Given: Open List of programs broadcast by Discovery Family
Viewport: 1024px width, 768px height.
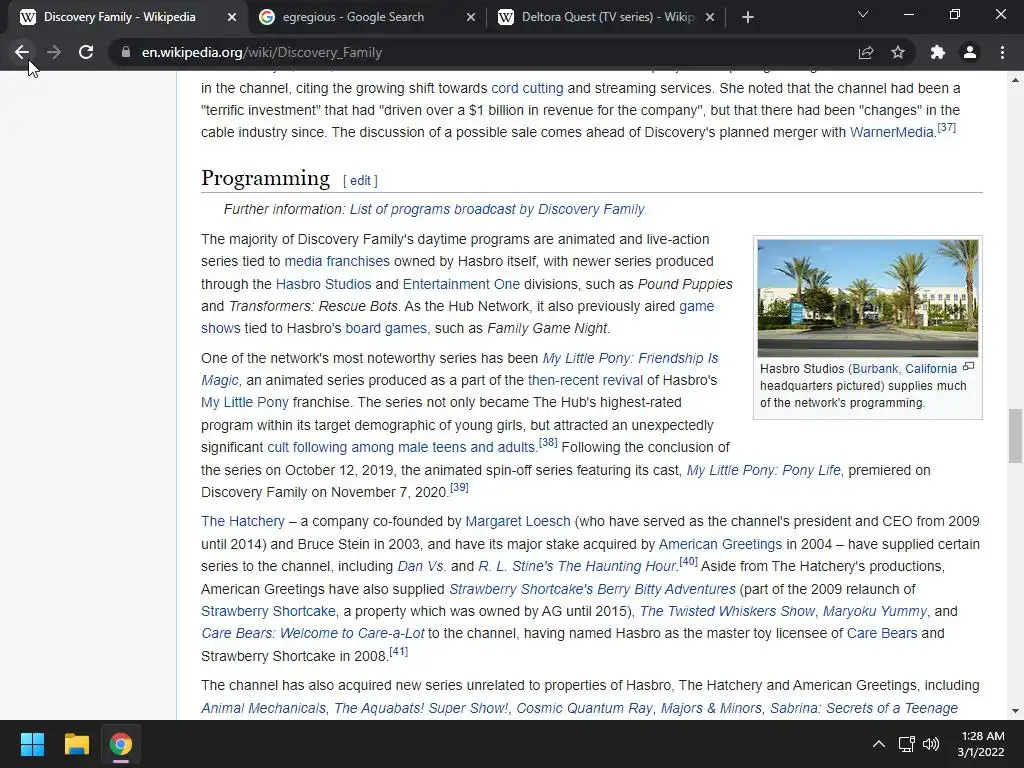Looking at the screenshot, I should click(497, 209).
